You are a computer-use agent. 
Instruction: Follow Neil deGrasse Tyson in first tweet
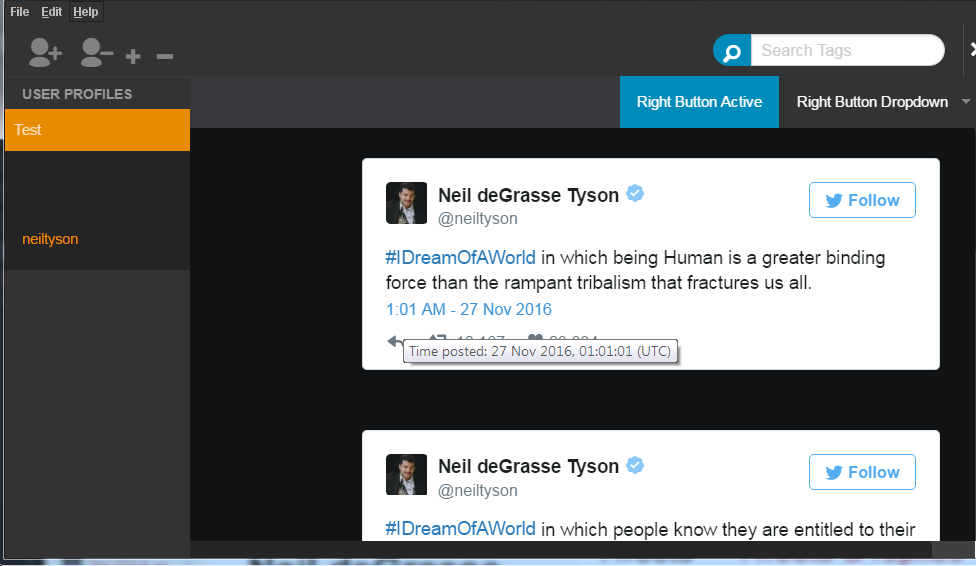(862, 200)
